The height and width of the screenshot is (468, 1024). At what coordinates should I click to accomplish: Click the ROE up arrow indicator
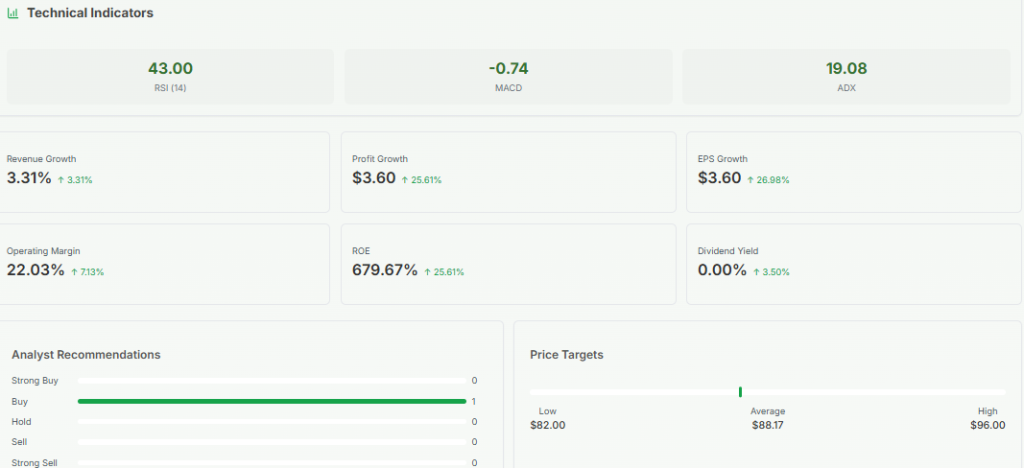coord(427,272)
